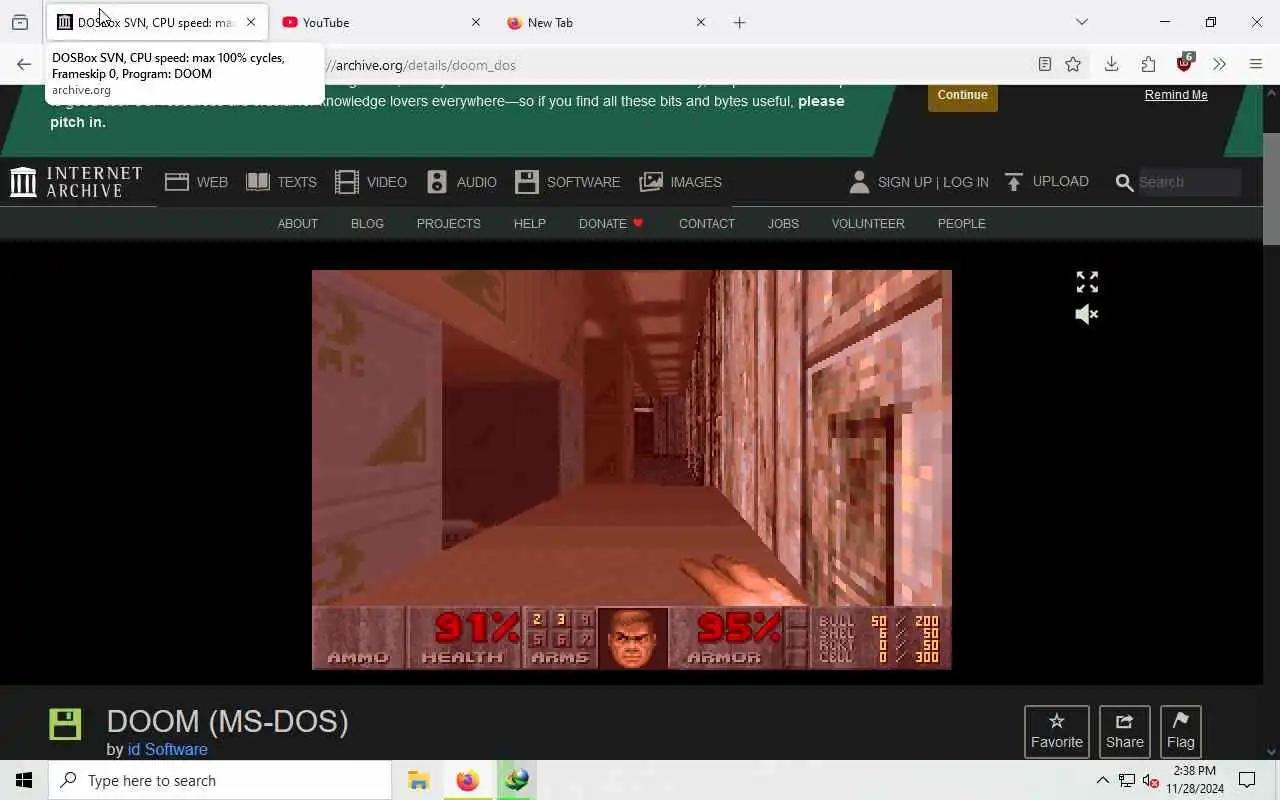
Task: Open a new browser tab
Action: pyautogui.click(x=740, y=22)
